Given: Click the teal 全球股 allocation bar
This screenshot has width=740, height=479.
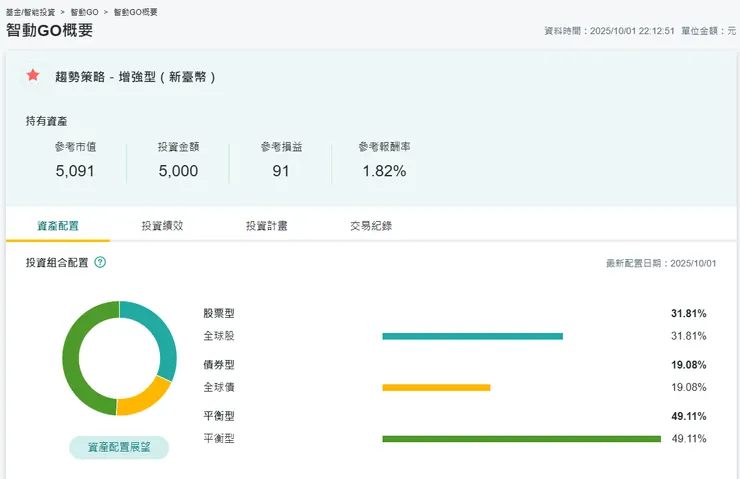Looking at the screenshot, I should point(472,336).
